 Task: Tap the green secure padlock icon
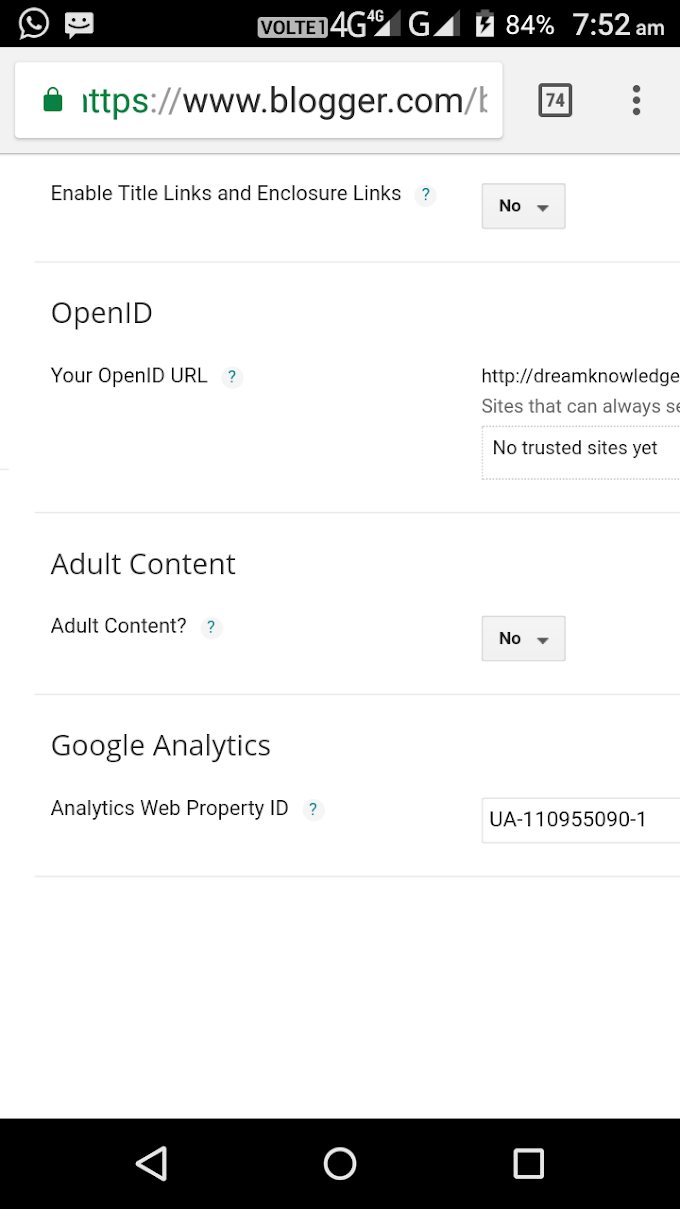[52, 100]
